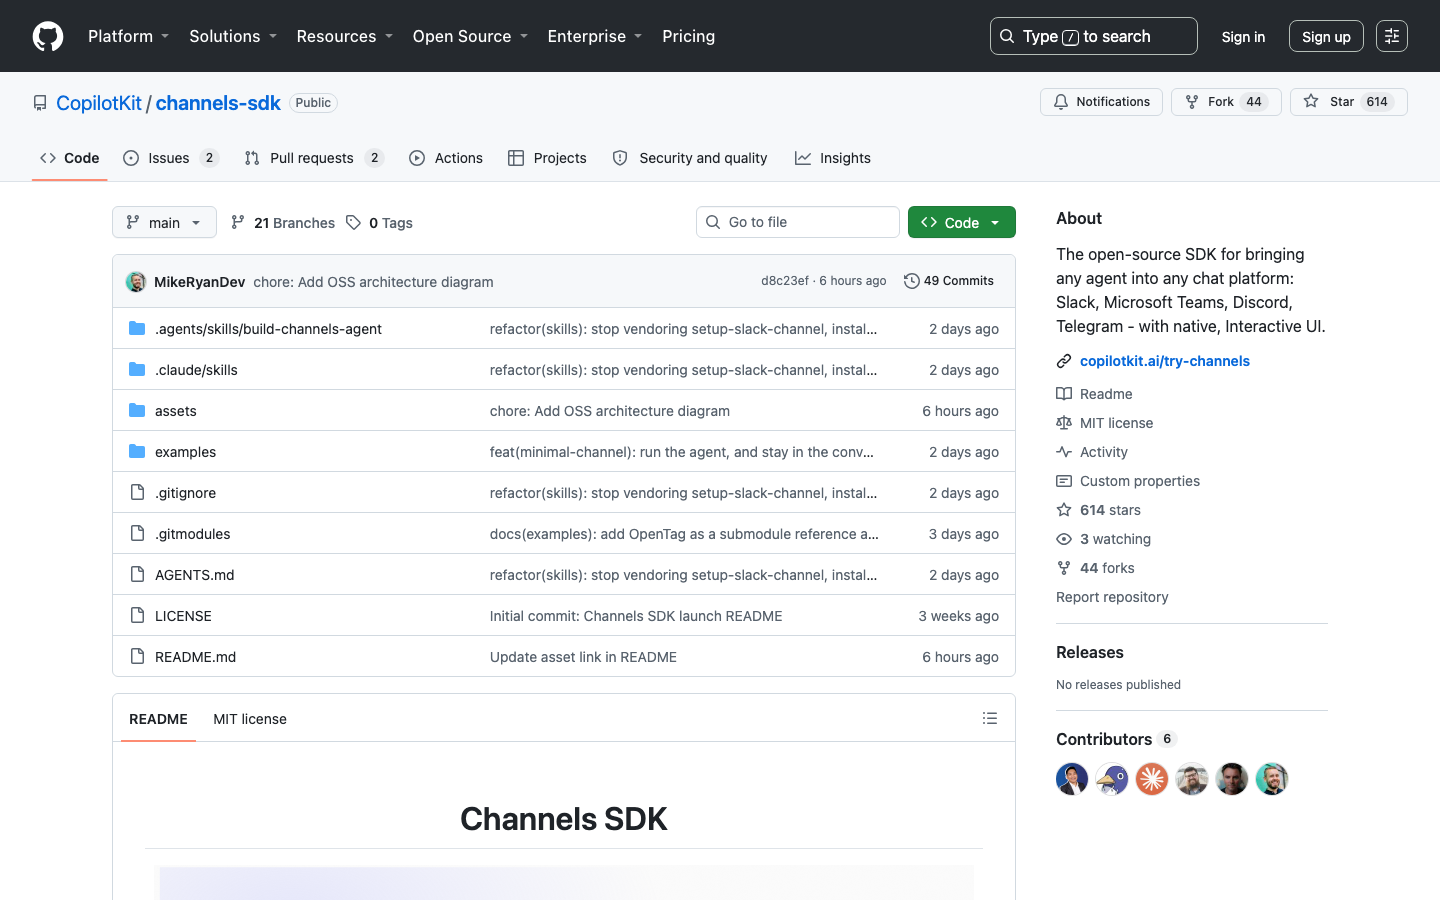Switch to the Issues tab
The height and width of the screenshot is (900, 1440).
point(170,158)
